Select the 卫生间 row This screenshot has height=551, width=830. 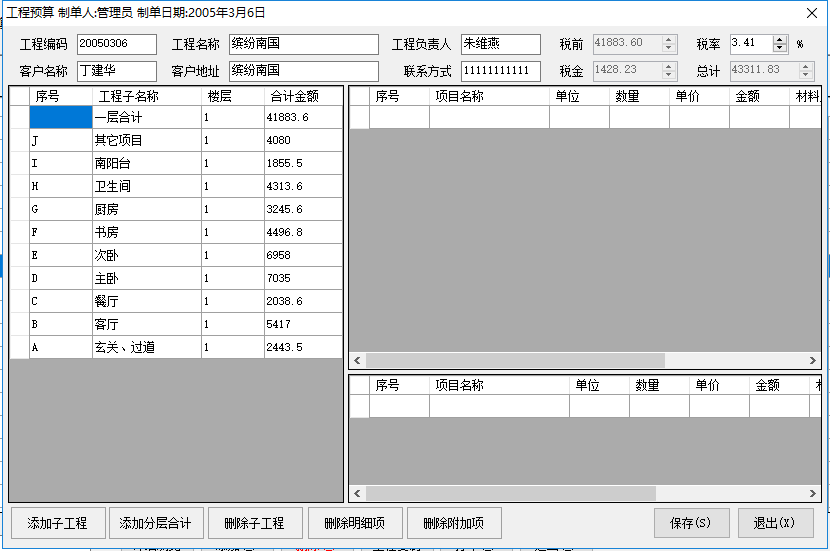coord(176,186)
